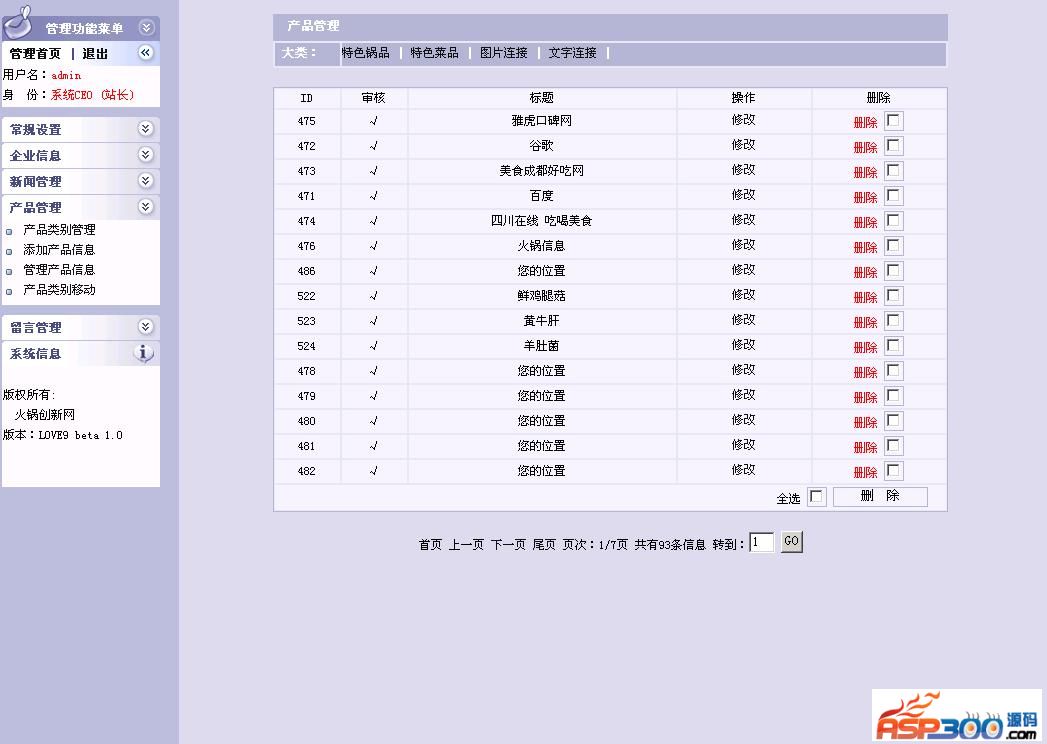Click ID cell 479

pyautogui.click(x=306, y=396)
